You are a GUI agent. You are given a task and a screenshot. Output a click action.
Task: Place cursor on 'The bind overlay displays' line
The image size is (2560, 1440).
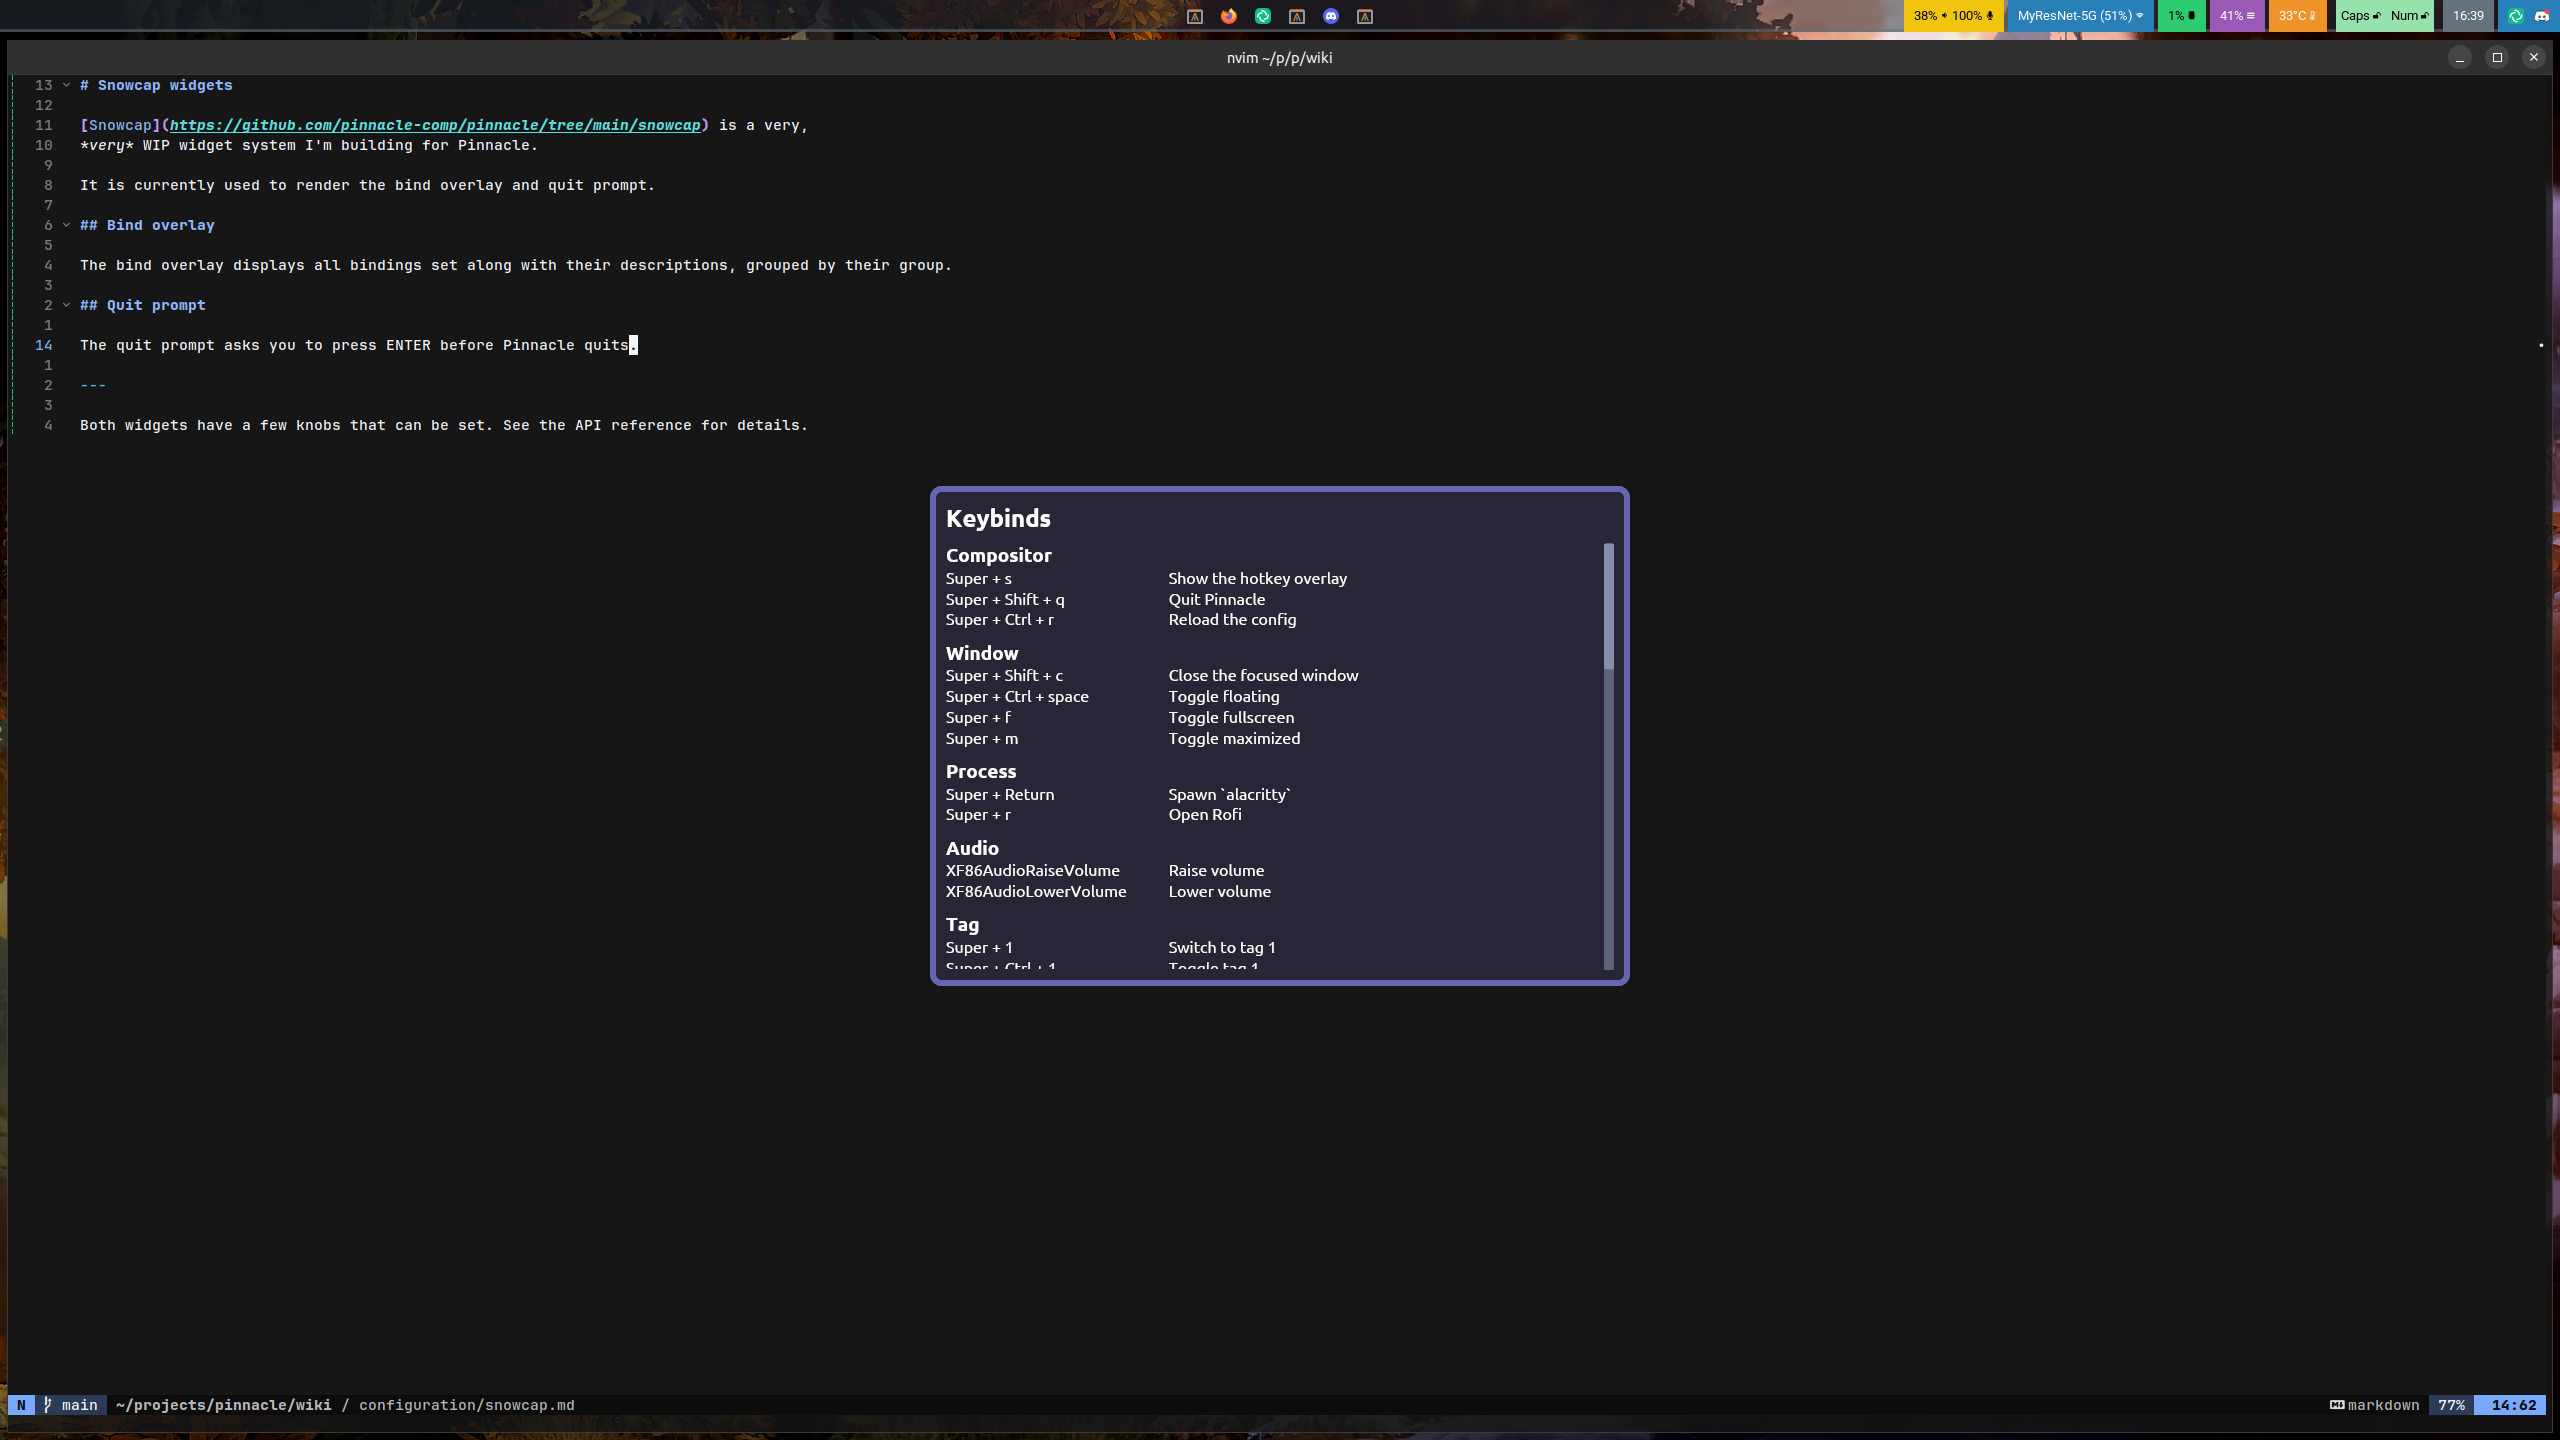(x=516, y=265)
